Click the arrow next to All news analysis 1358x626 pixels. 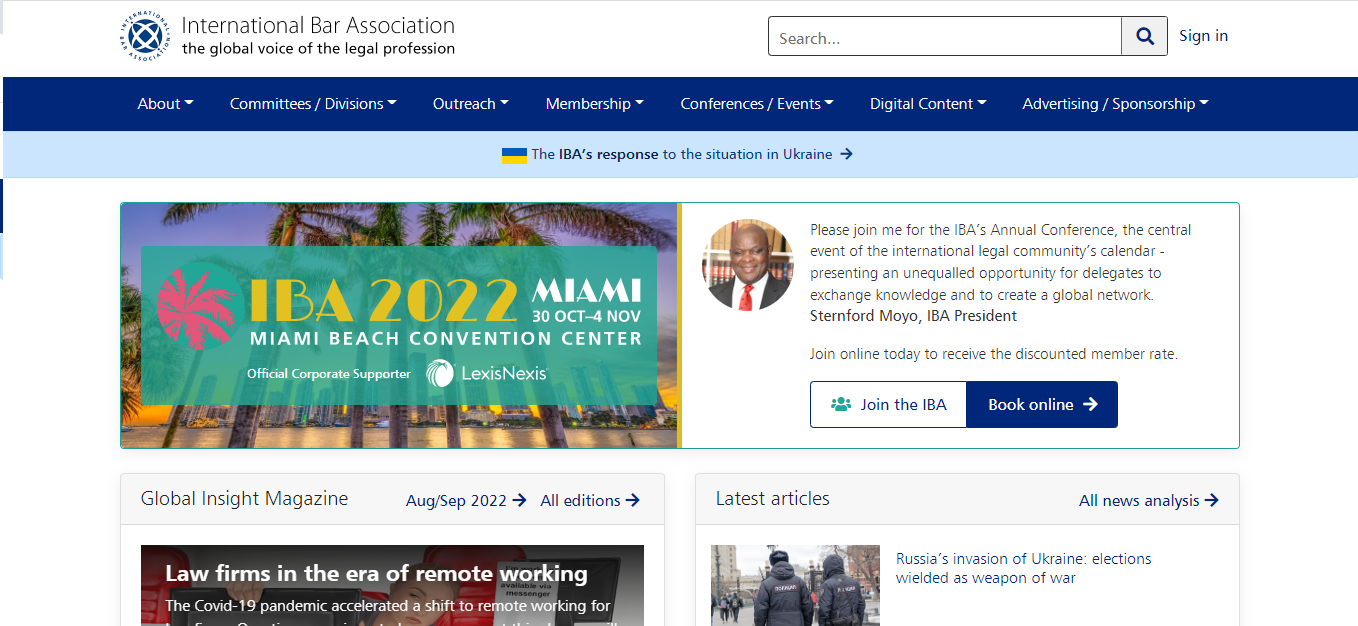tap(1212, 500)
